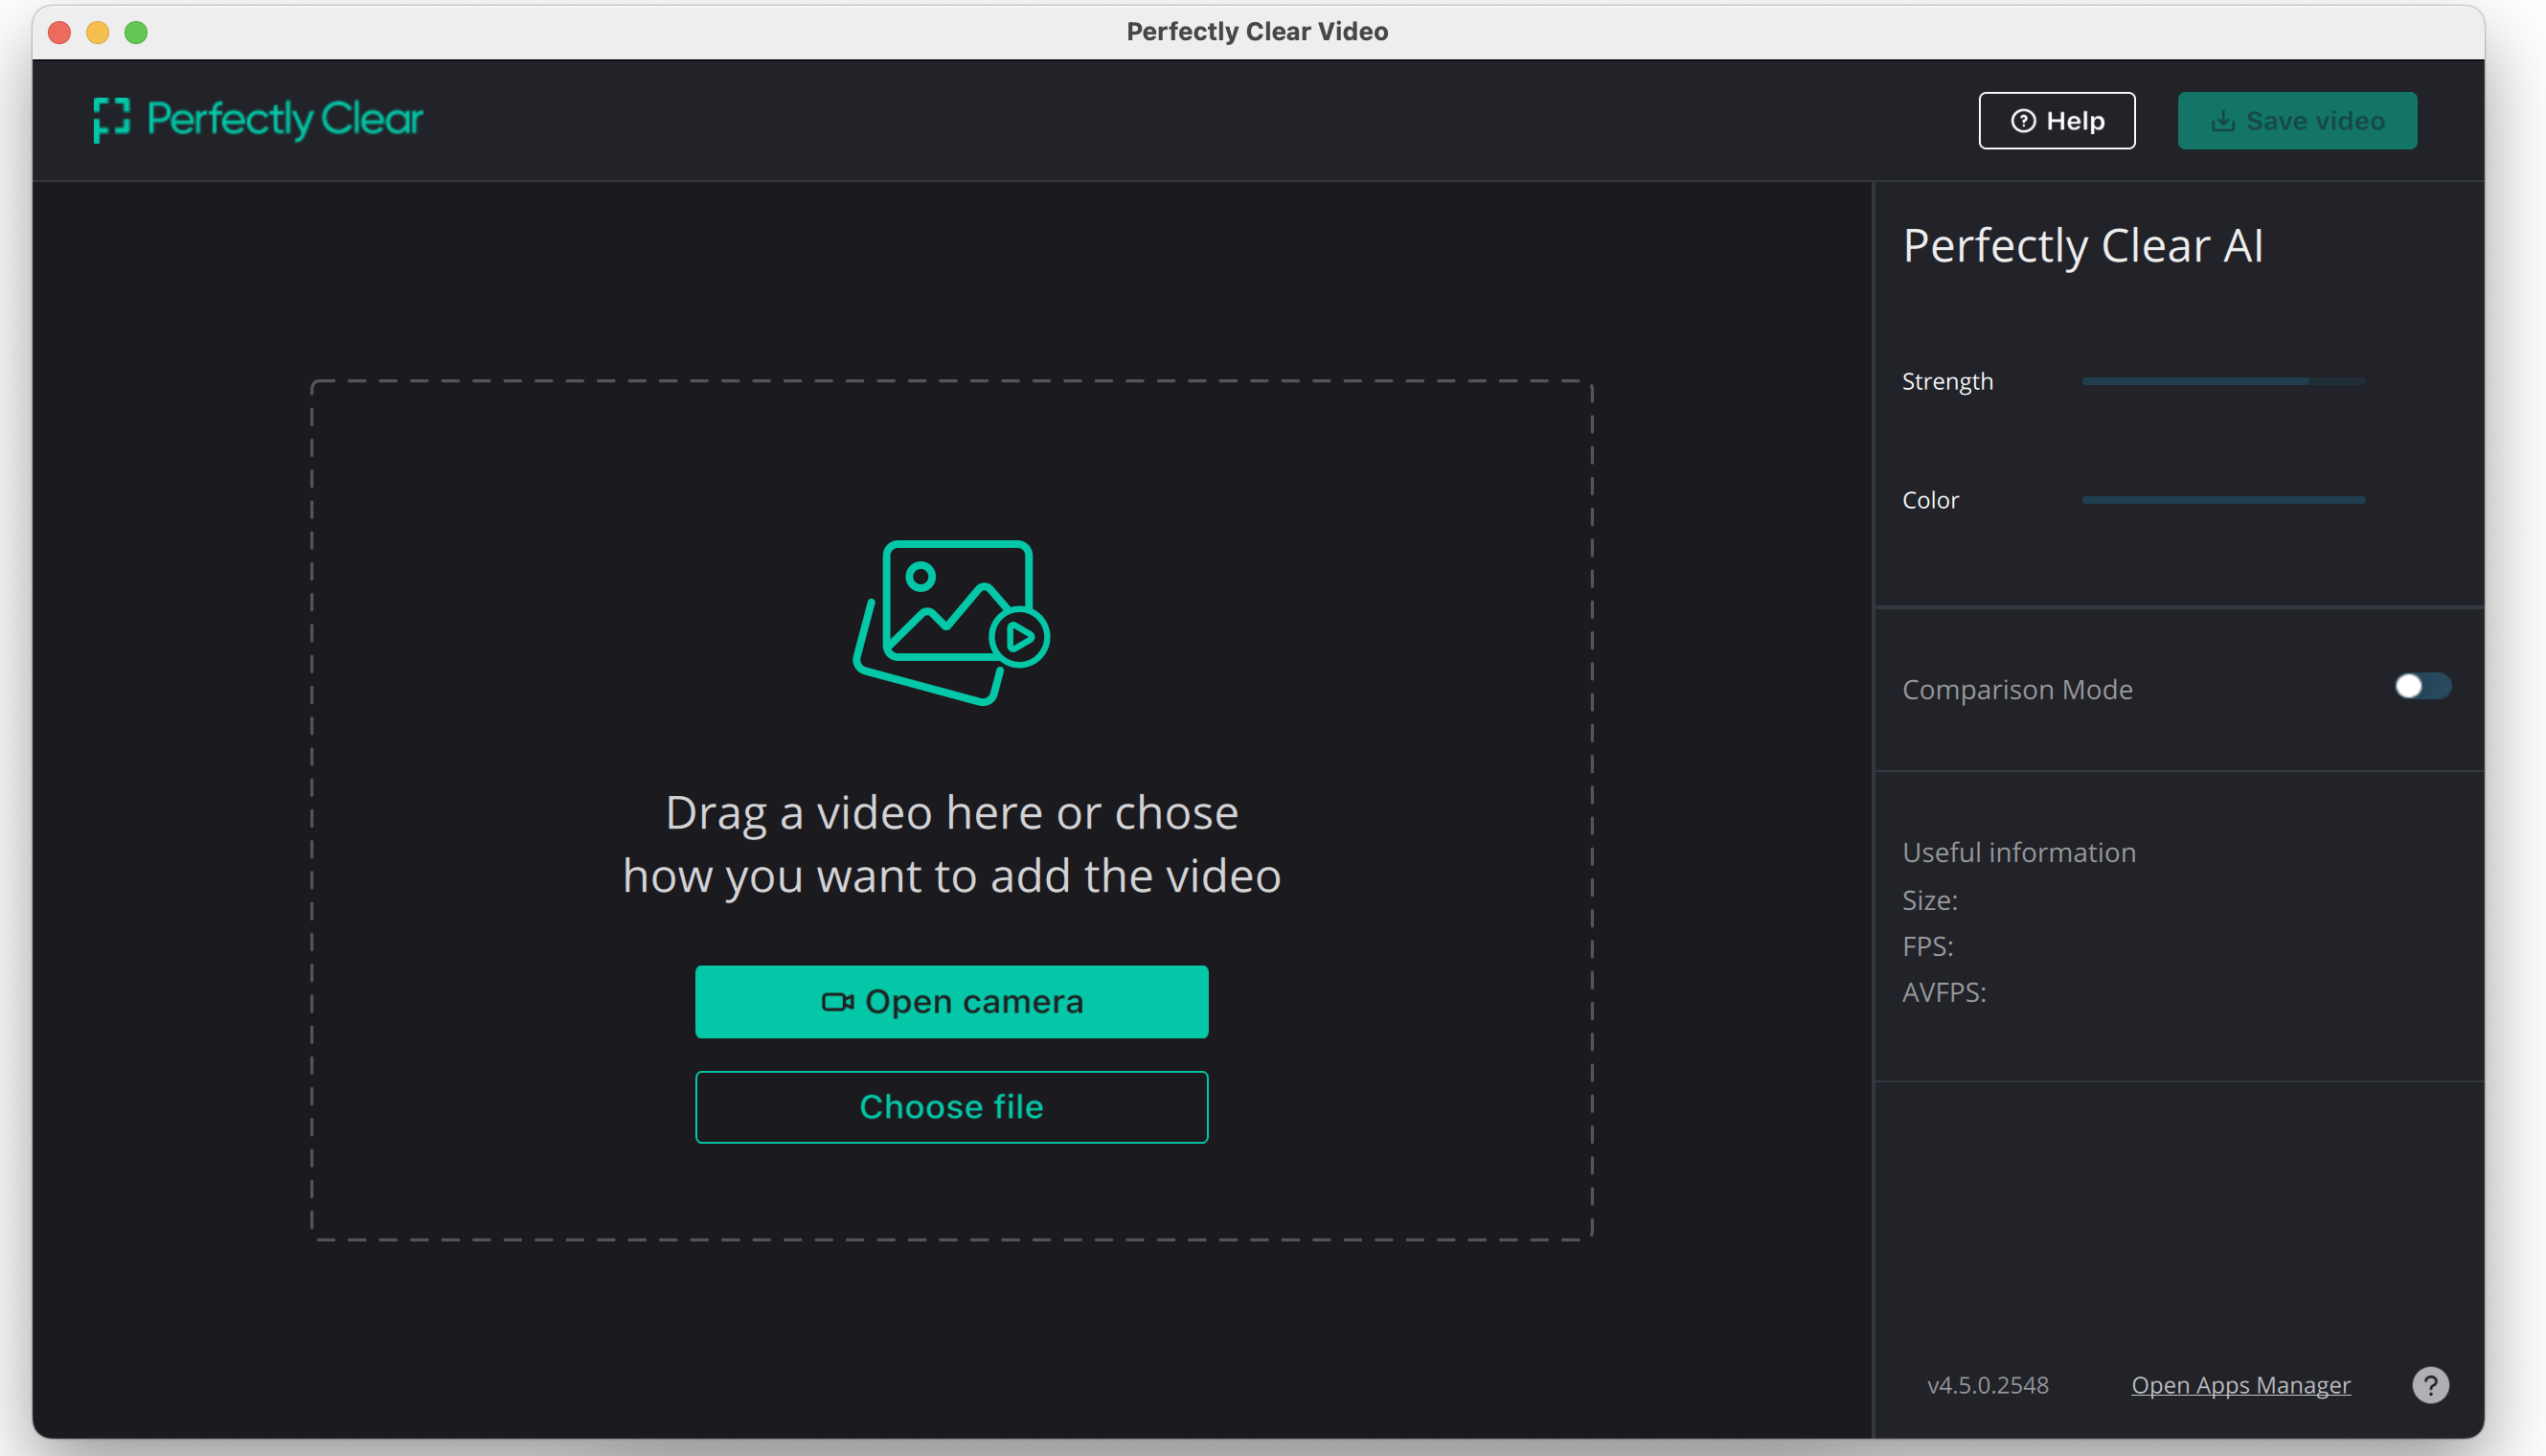Open the Help button
The width and height of the screenshot is (2546, 1456).
coord(2056,121)
